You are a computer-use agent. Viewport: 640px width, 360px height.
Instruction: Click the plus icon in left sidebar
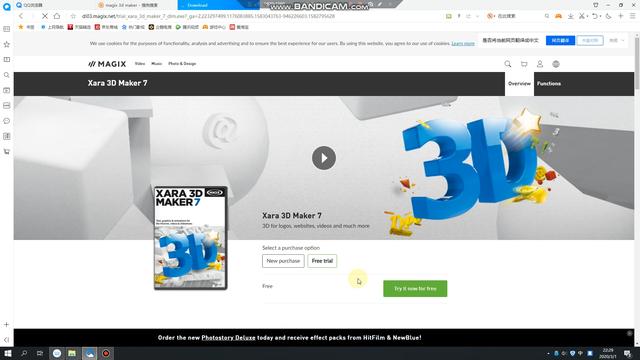pos(7,324)
